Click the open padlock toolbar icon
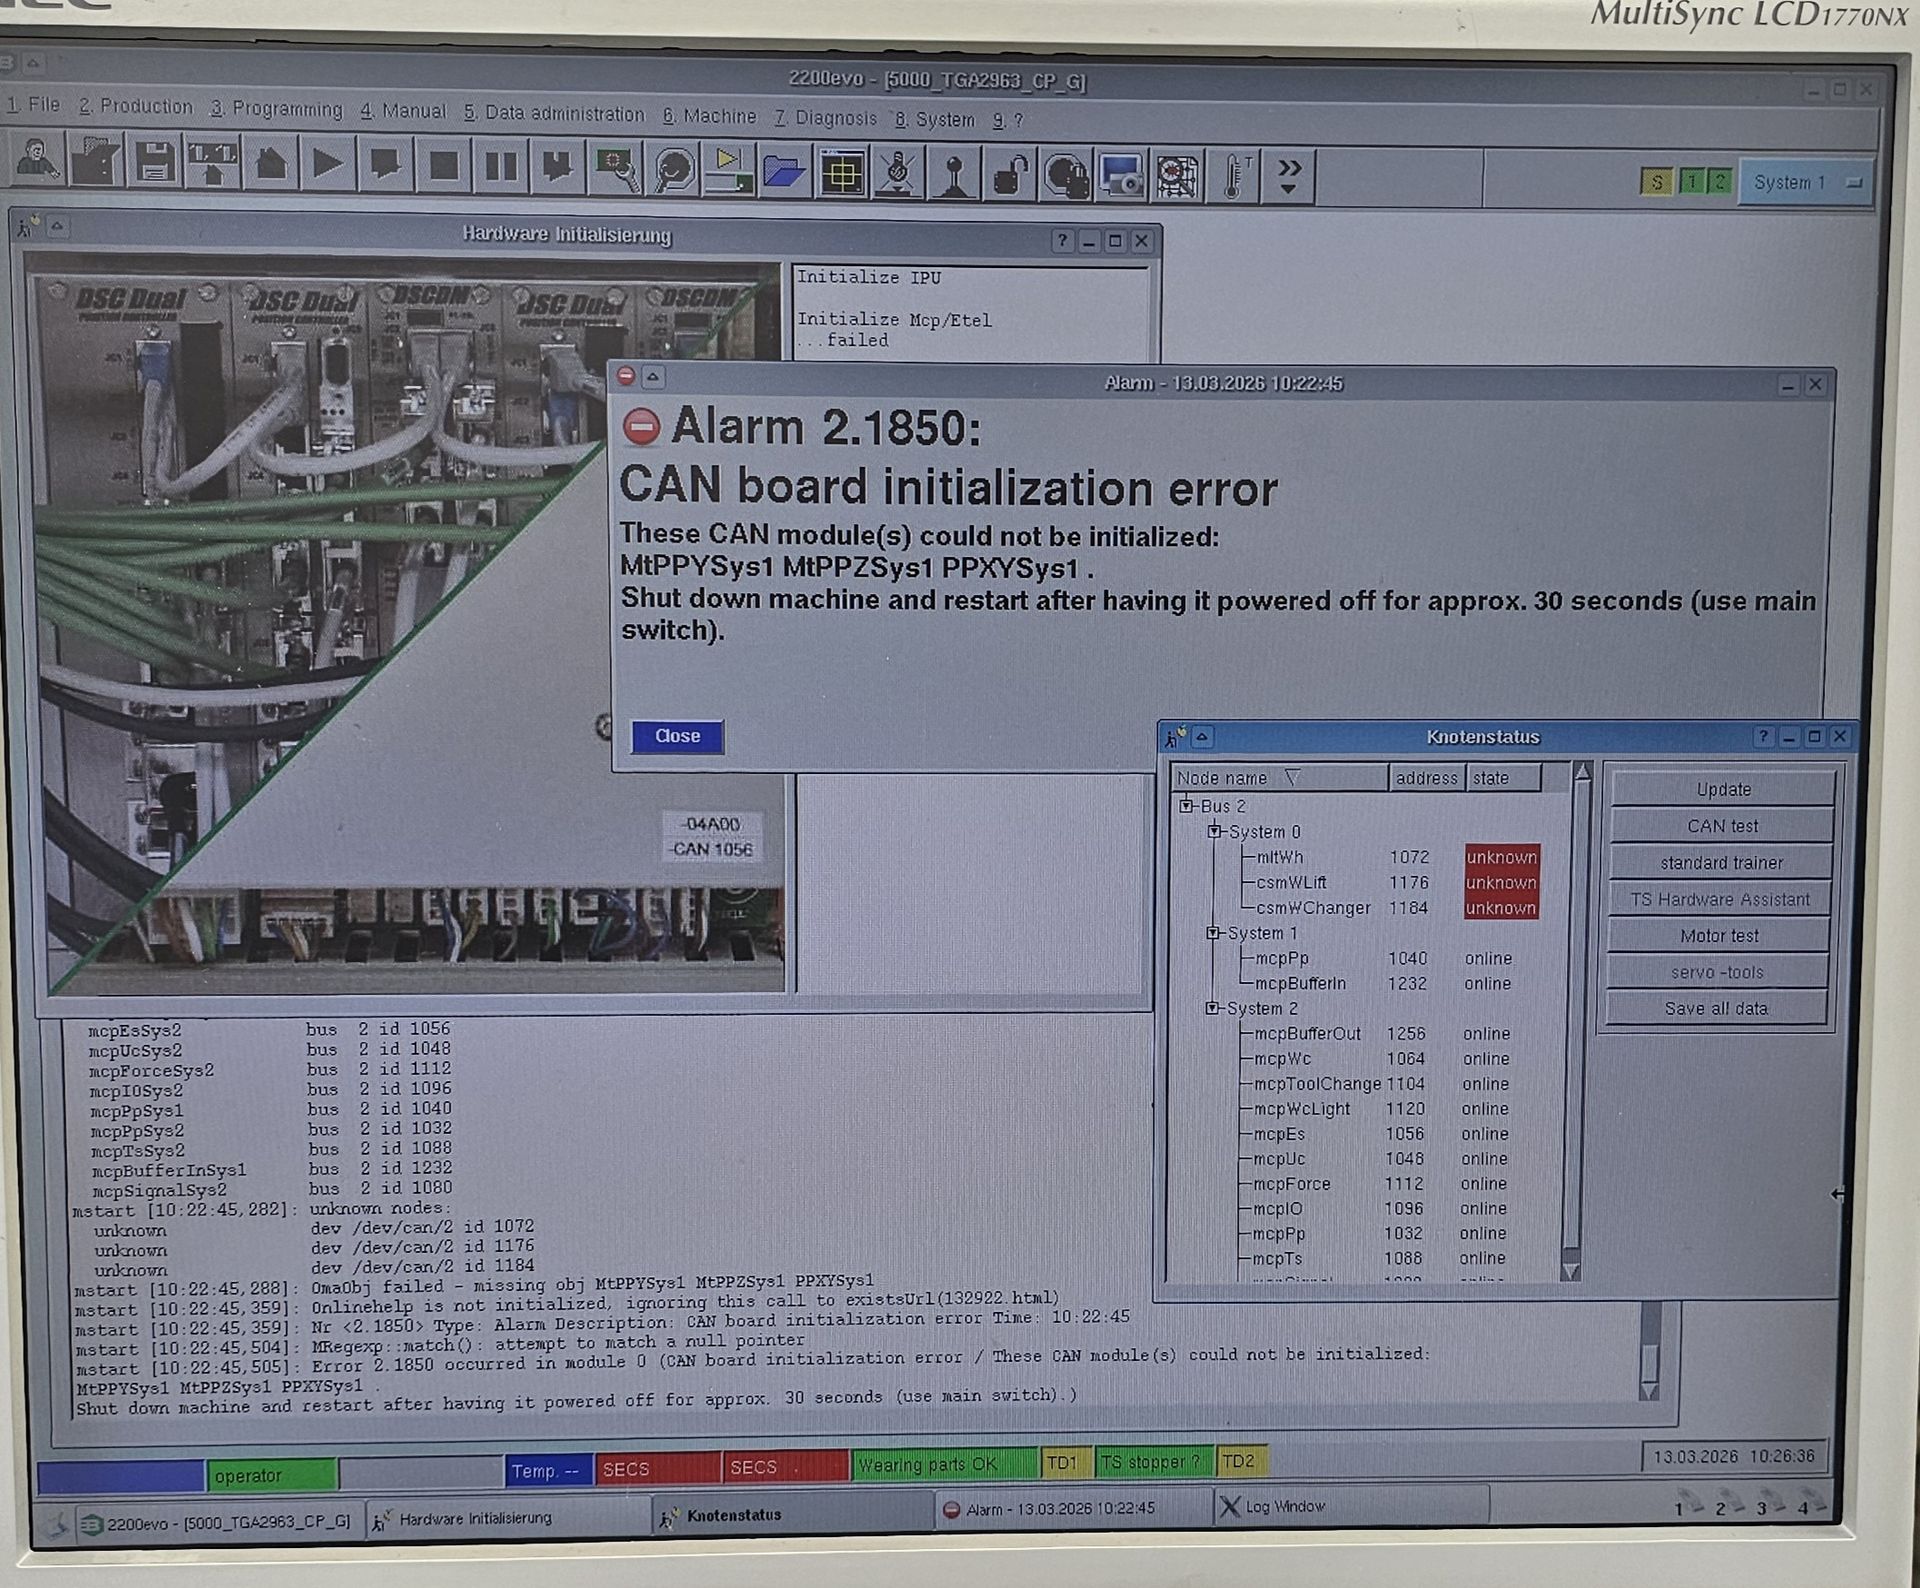 coord(1011,175)
